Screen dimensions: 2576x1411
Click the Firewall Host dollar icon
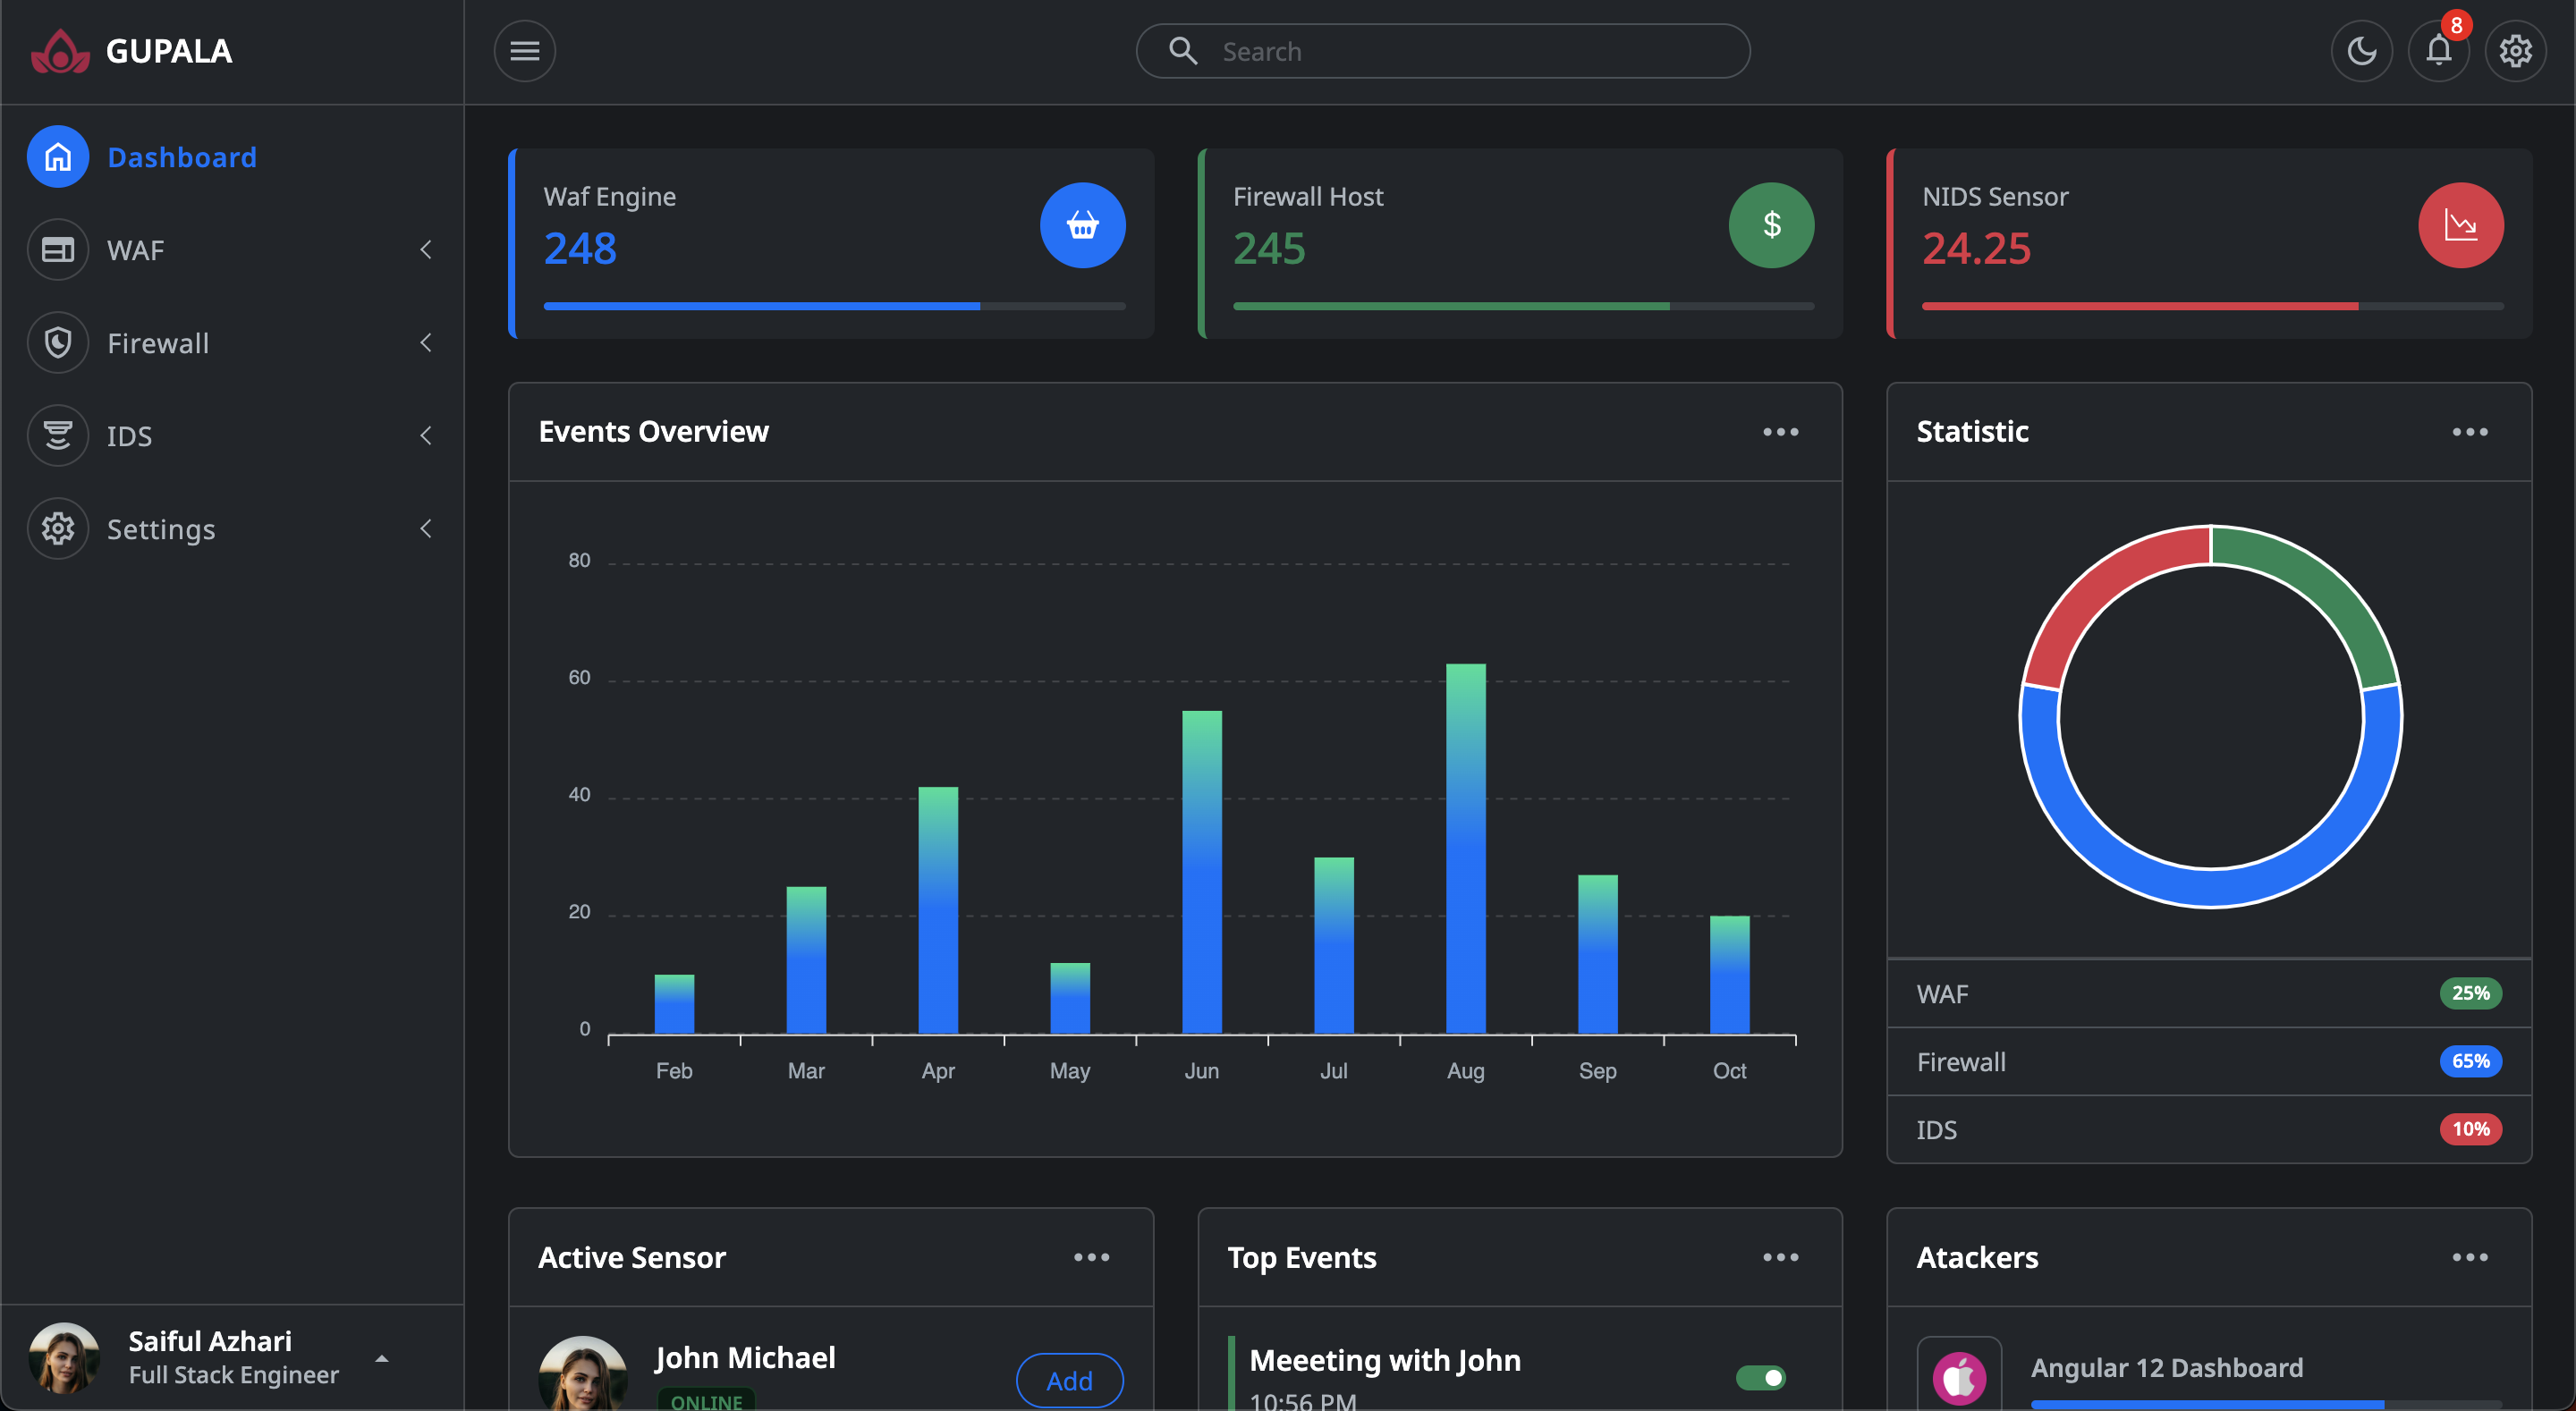tap(1771, 225)
